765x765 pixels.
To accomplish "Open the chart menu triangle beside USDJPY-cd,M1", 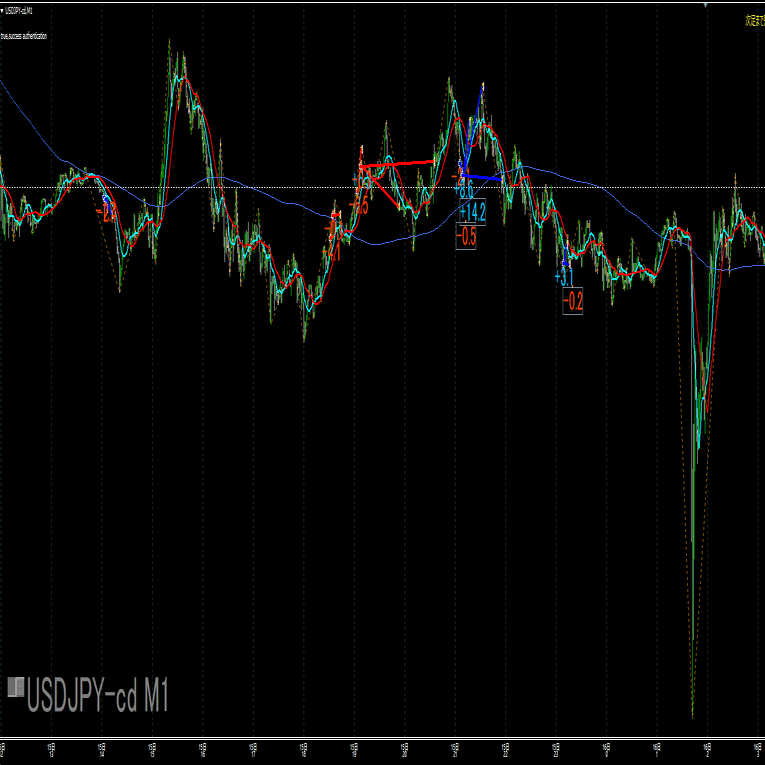I will [2, 11].
